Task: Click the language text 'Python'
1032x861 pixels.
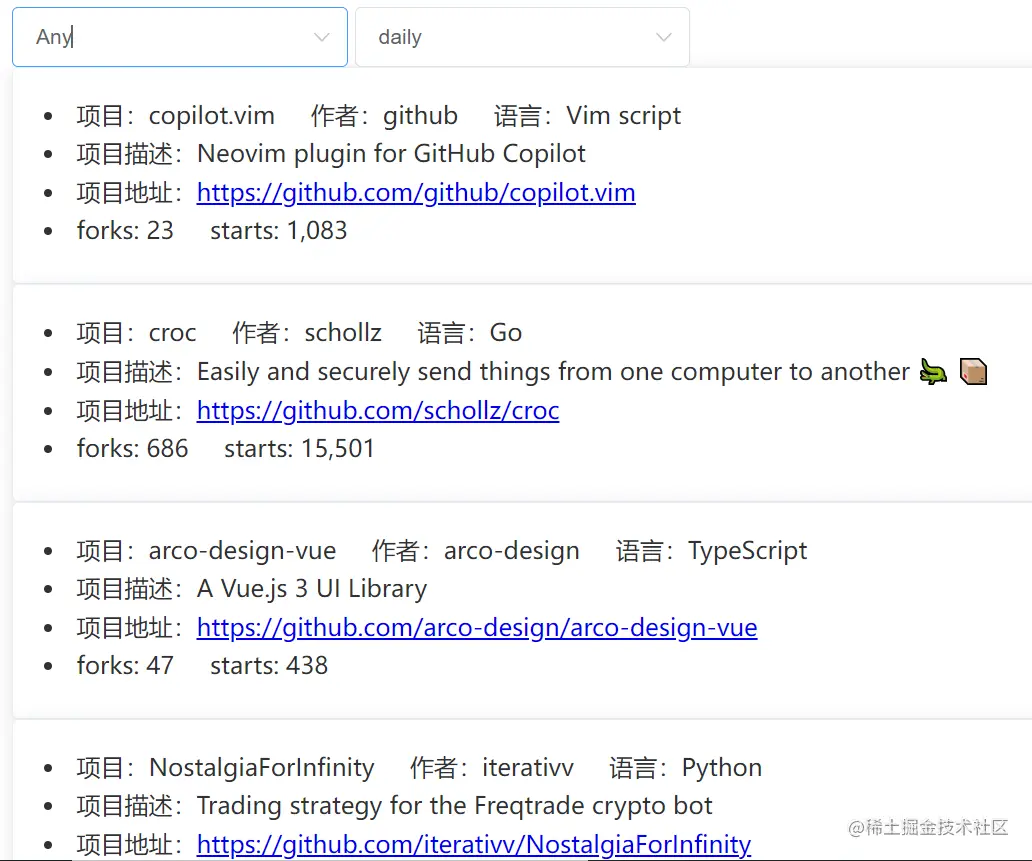Action: 721,768
